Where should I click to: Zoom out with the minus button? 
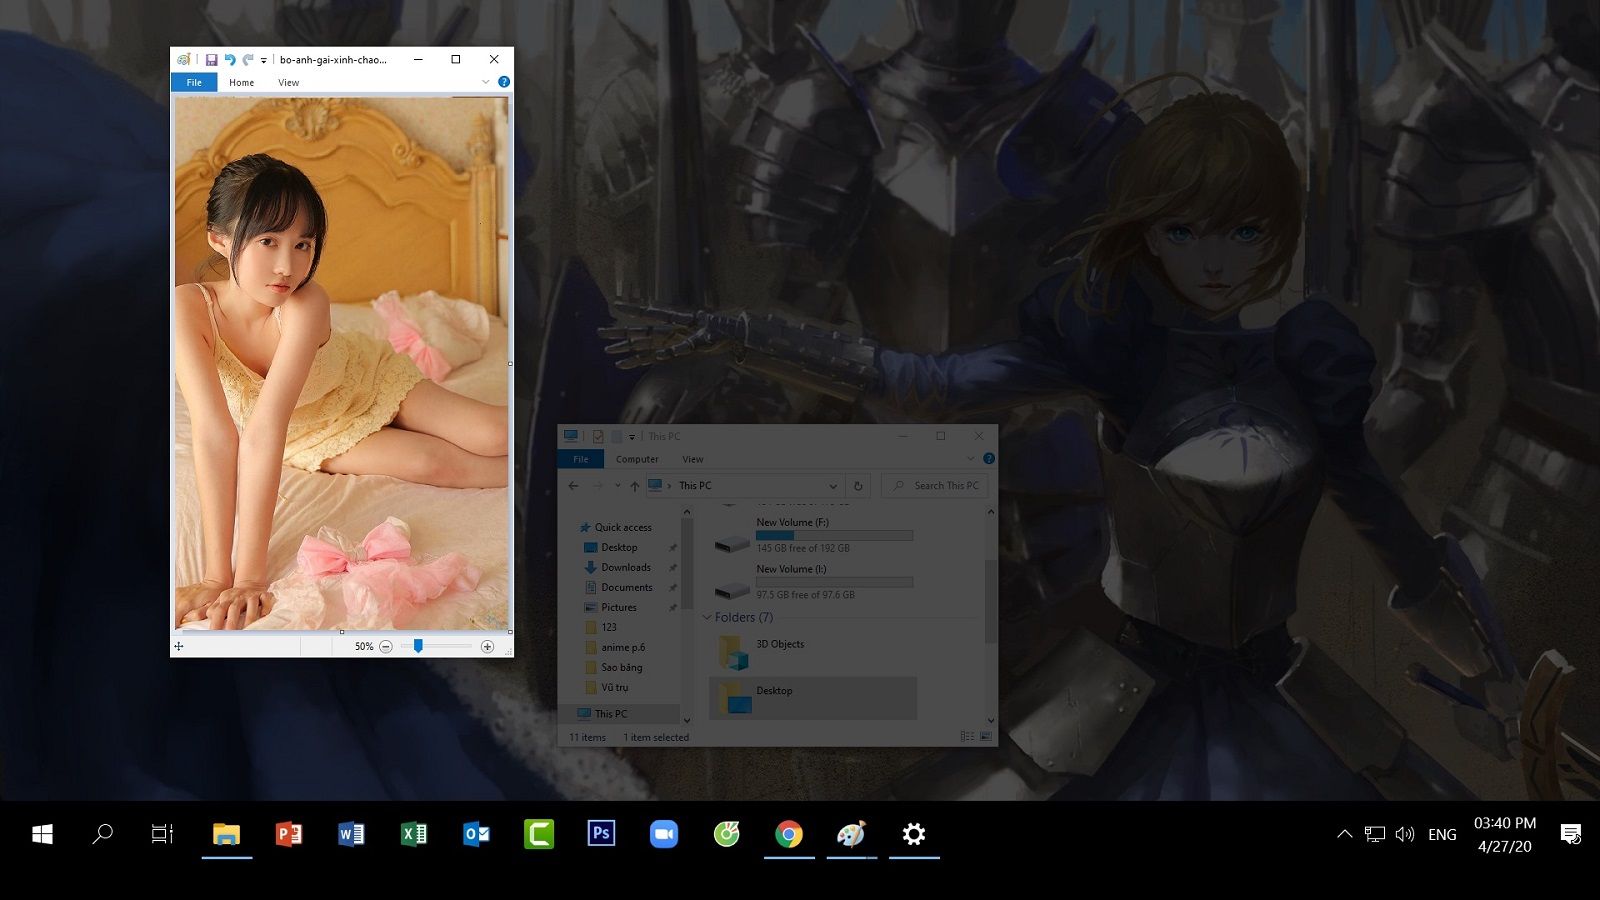click(386, 647)
